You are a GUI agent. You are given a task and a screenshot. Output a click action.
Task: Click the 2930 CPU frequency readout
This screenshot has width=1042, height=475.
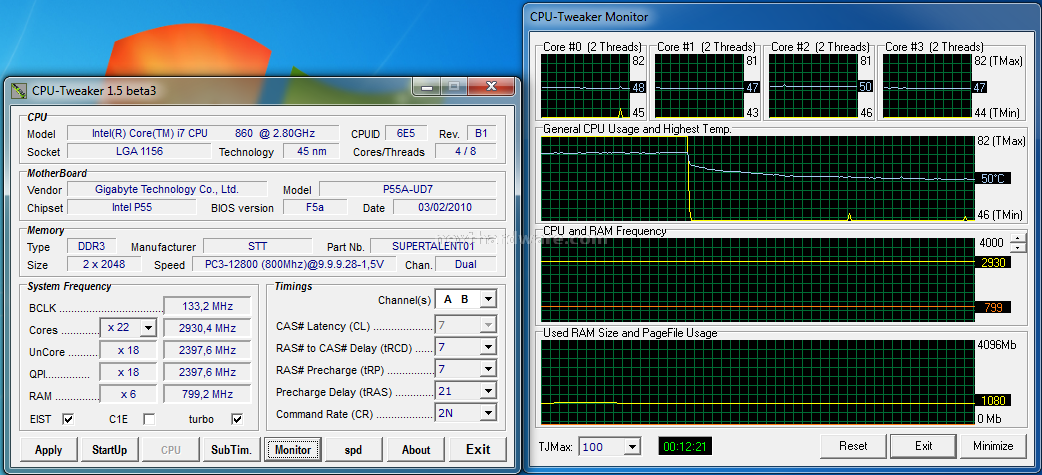click(x=993, y=262)
